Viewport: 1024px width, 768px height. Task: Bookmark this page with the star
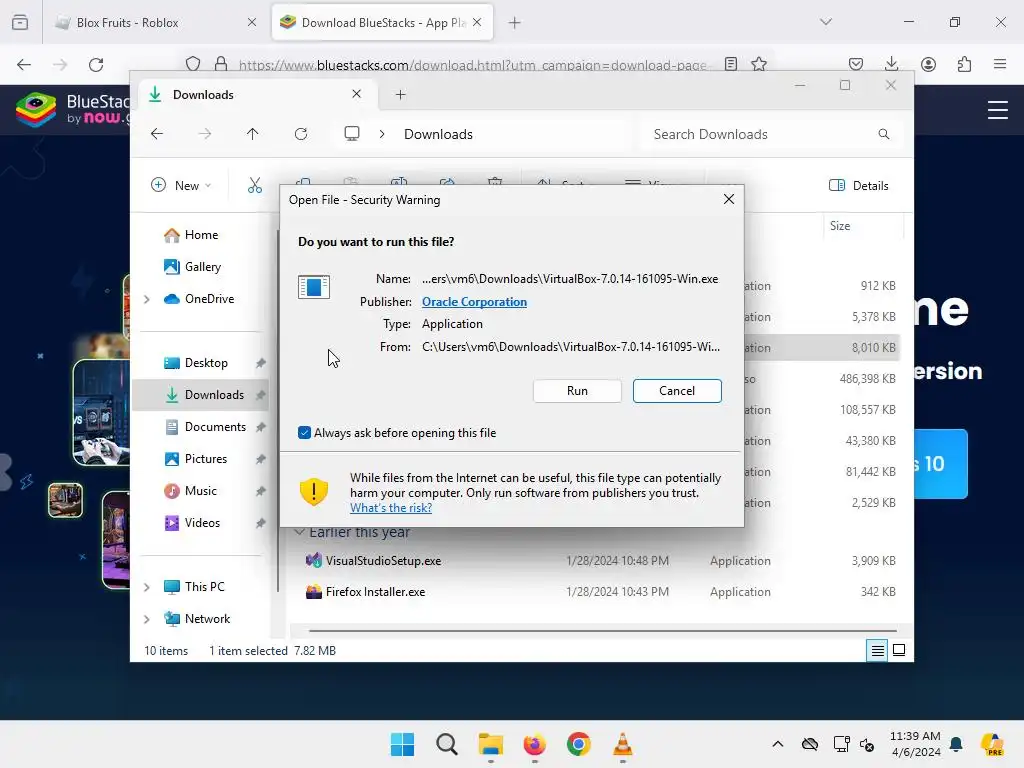[759, 64]
